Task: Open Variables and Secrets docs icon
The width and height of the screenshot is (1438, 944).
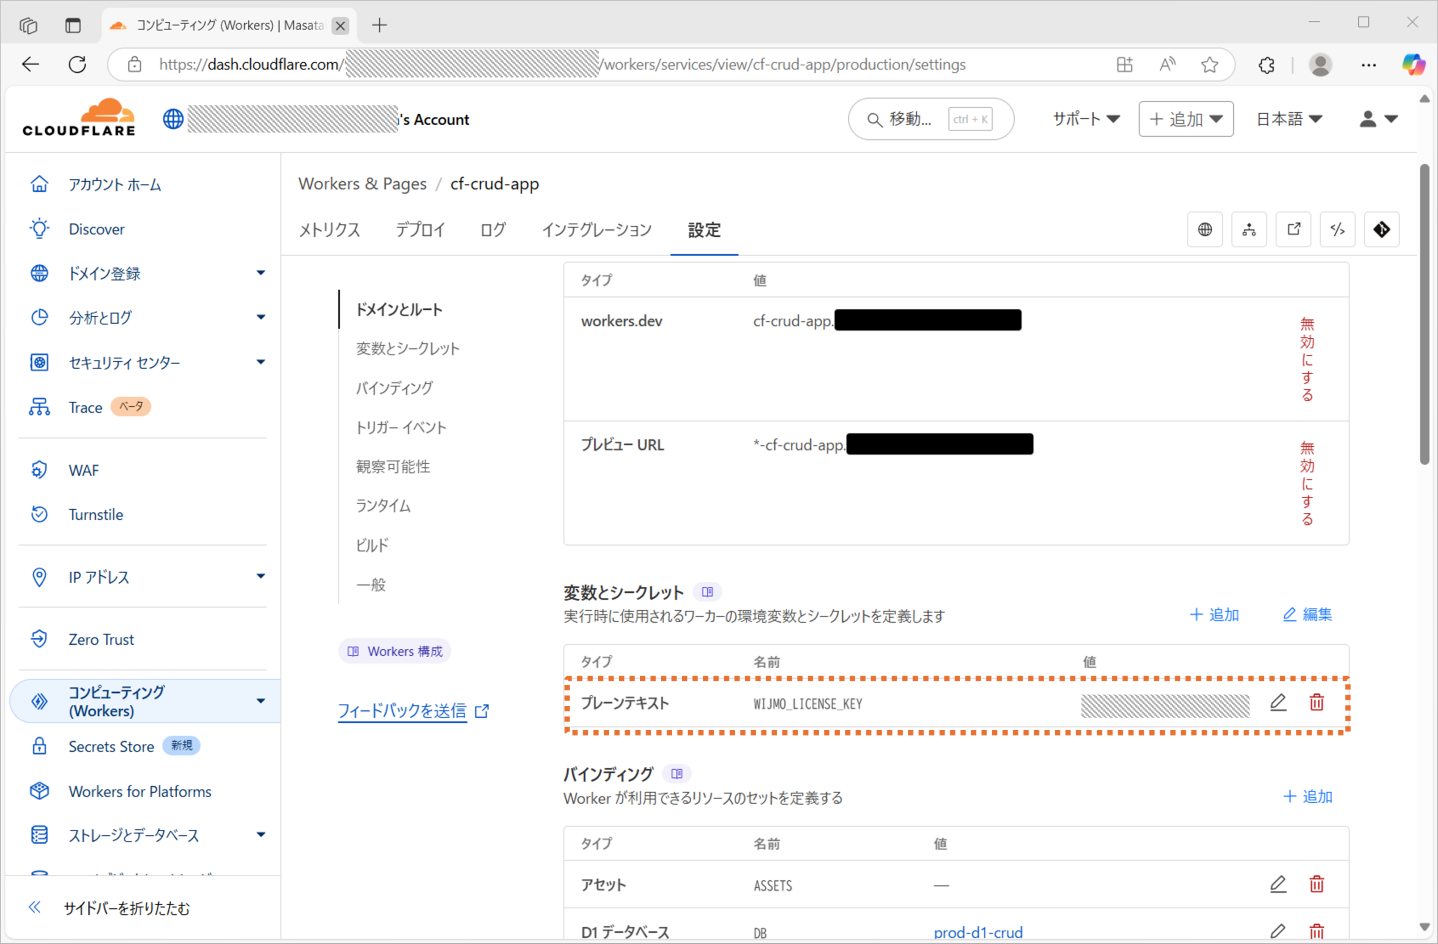Action: (708, 592)
